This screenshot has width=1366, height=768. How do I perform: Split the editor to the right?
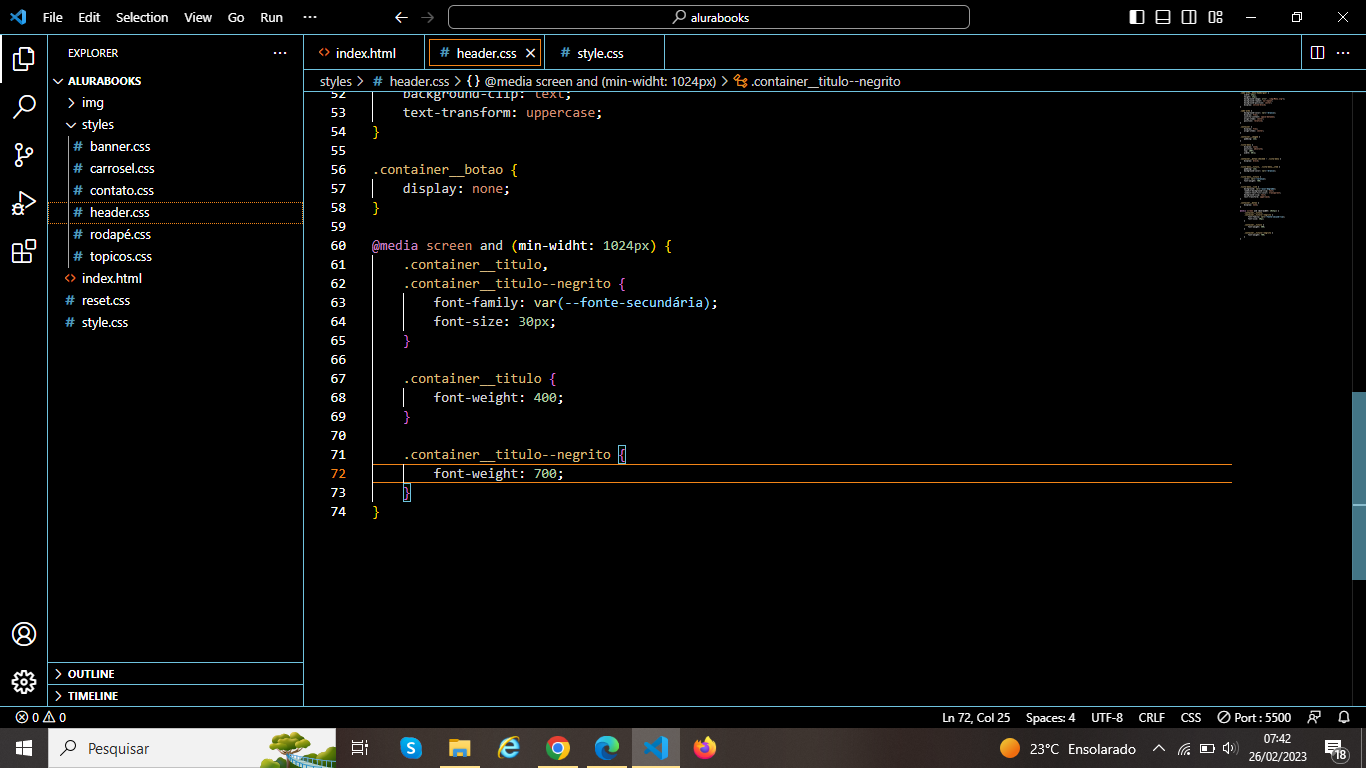pyautogui.click(x=1317, y=52)
